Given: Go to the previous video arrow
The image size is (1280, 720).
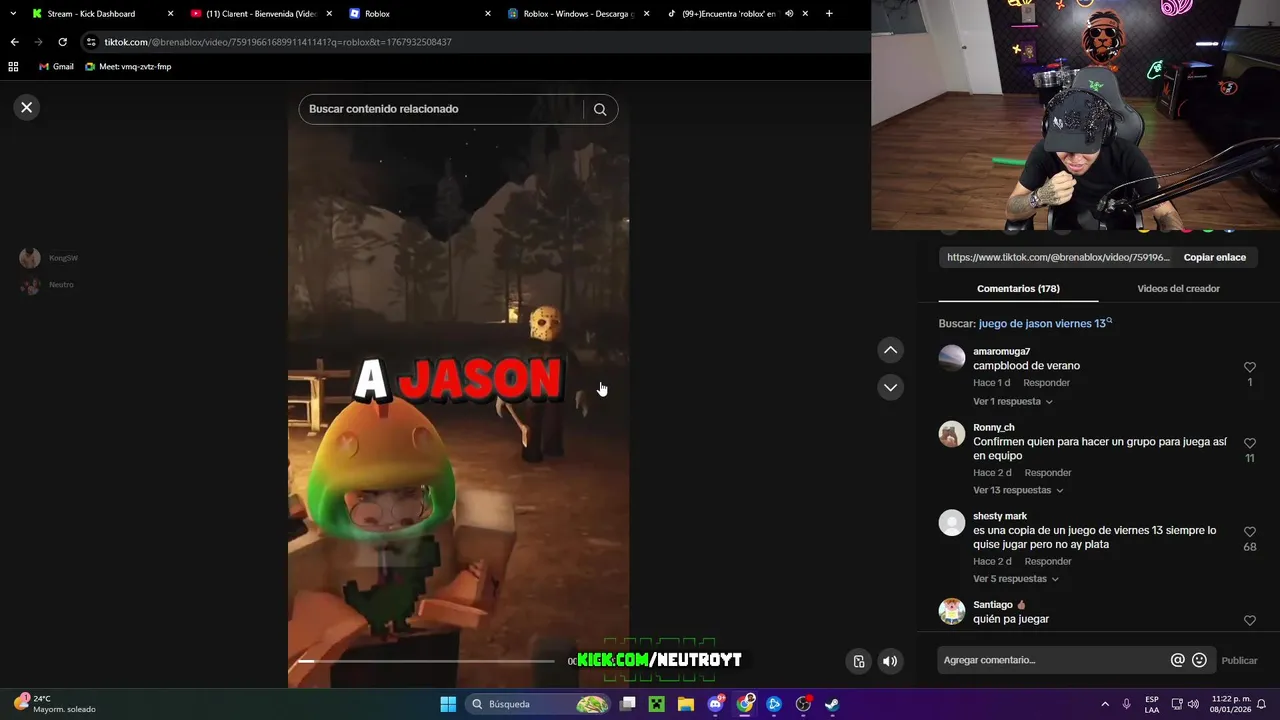Looking at the screenshot, I should (890, 350).
